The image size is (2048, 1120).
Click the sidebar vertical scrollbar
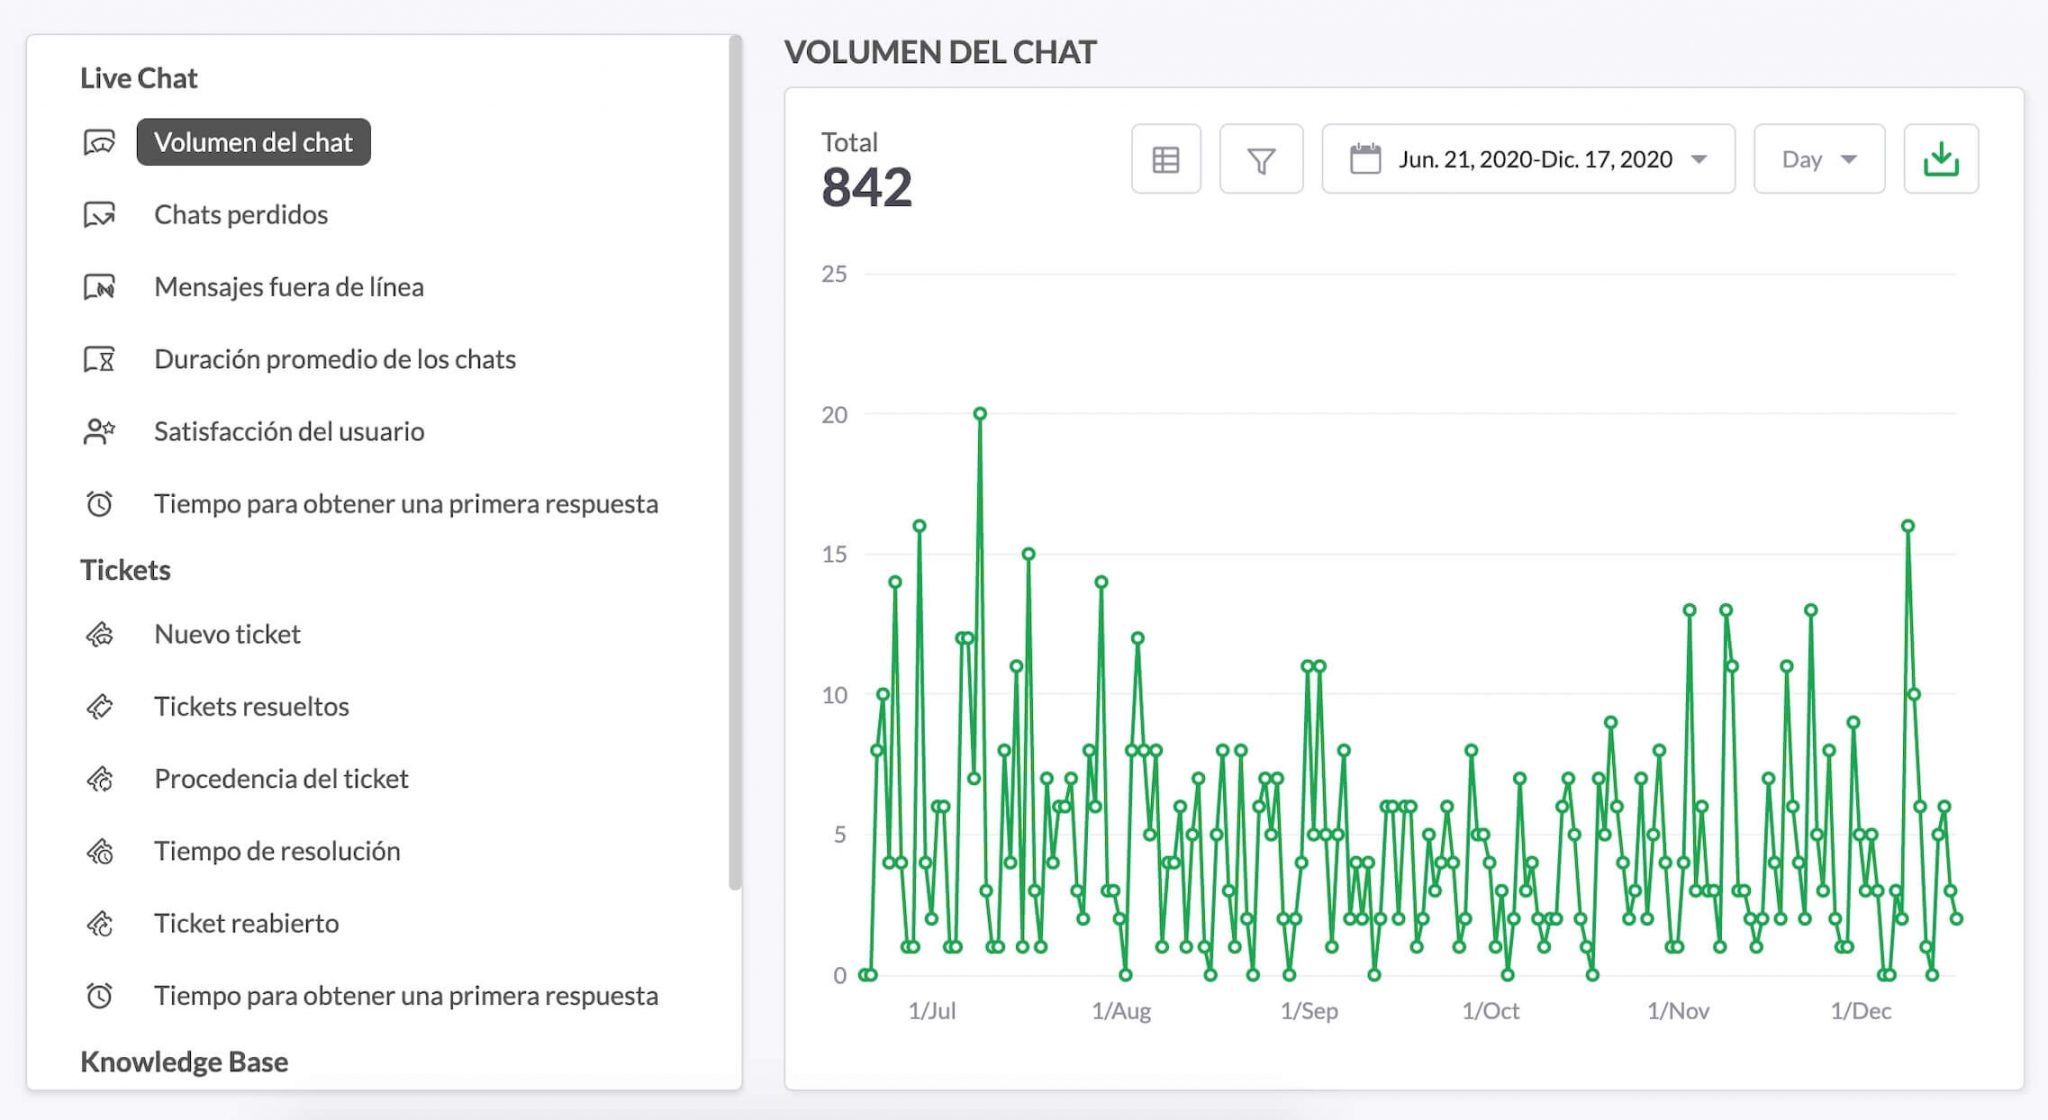(735, 460)
